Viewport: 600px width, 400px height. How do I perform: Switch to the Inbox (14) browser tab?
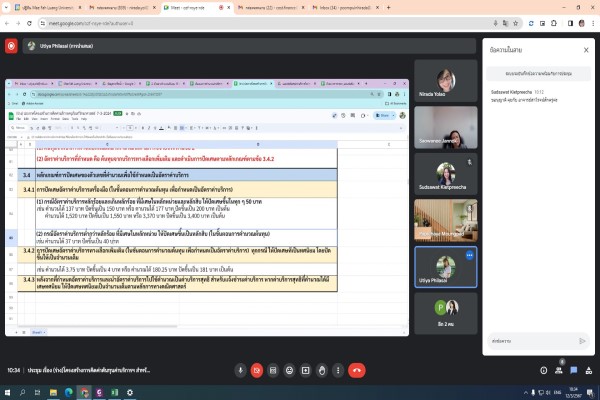tap(346, 7)
